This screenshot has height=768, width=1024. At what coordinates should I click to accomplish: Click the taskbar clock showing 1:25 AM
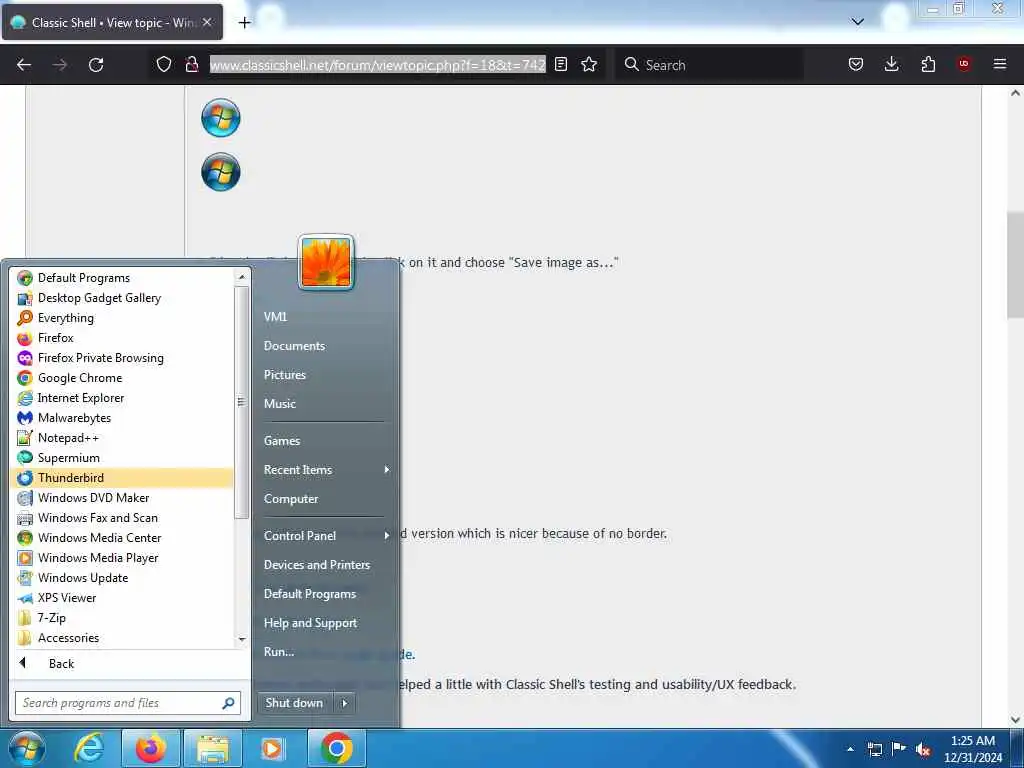click(973, 749)
